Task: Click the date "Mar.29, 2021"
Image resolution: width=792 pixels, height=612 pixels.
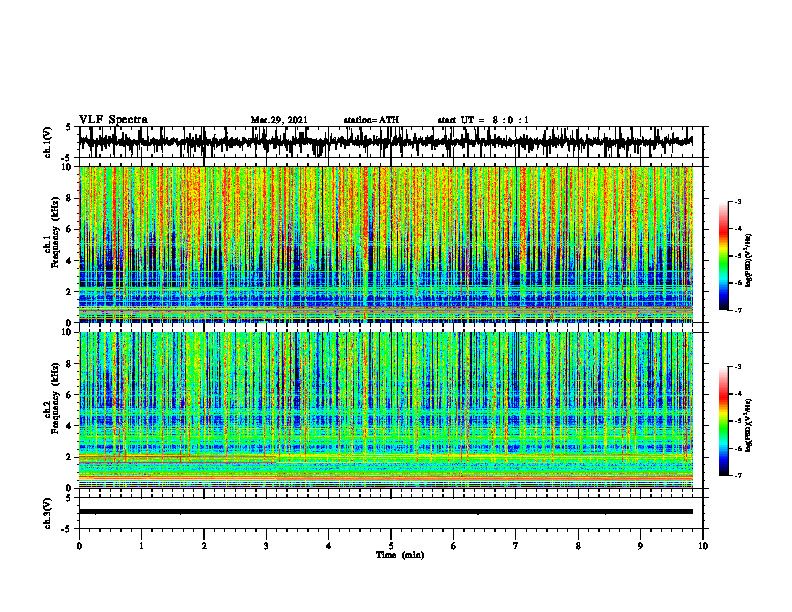Action: click(x=279, y=120)
